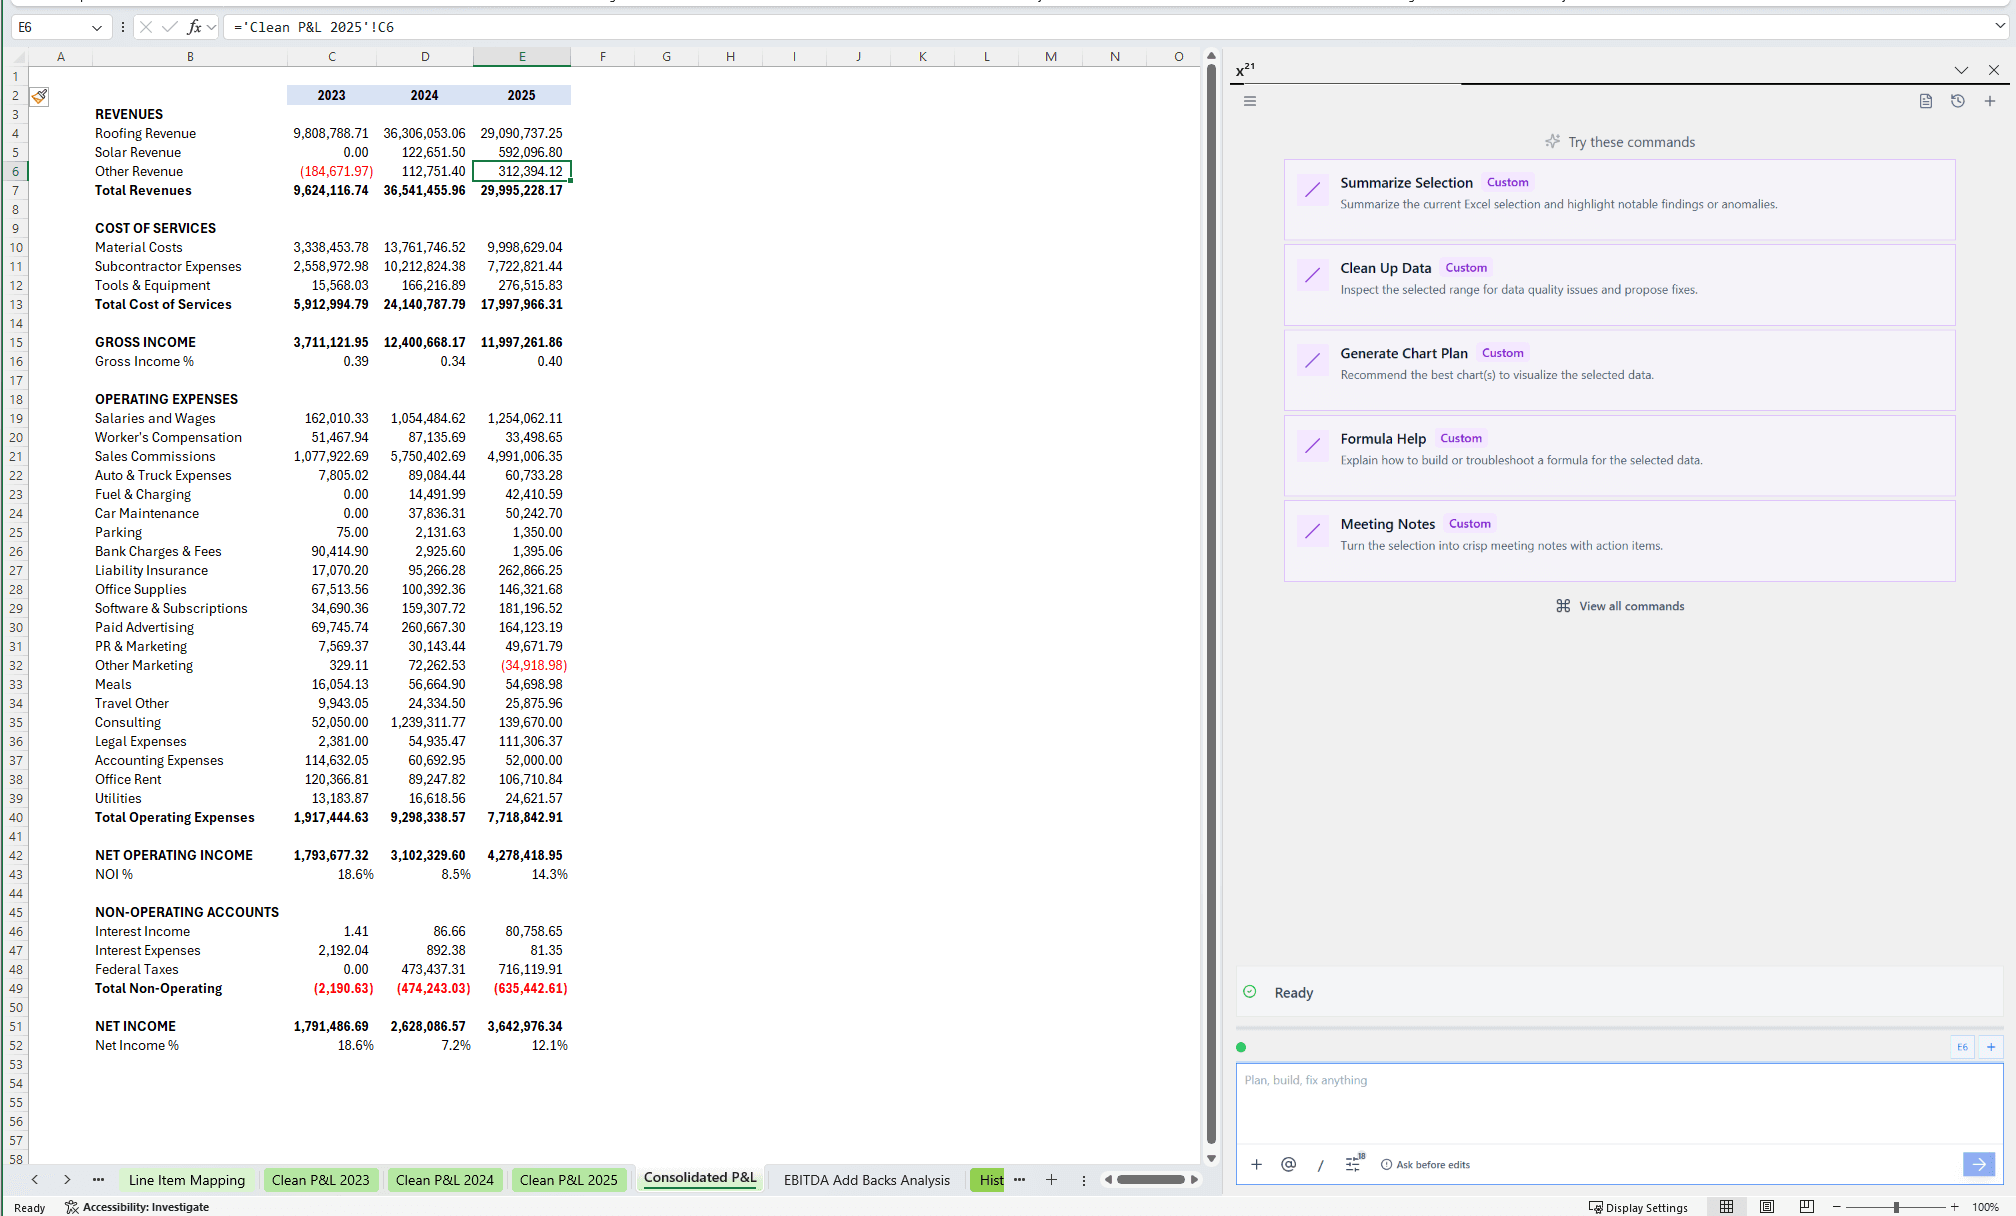Click the insert function fx icon
Viewport: 2016px width, 1216px height.
click(x=194, y=27)
